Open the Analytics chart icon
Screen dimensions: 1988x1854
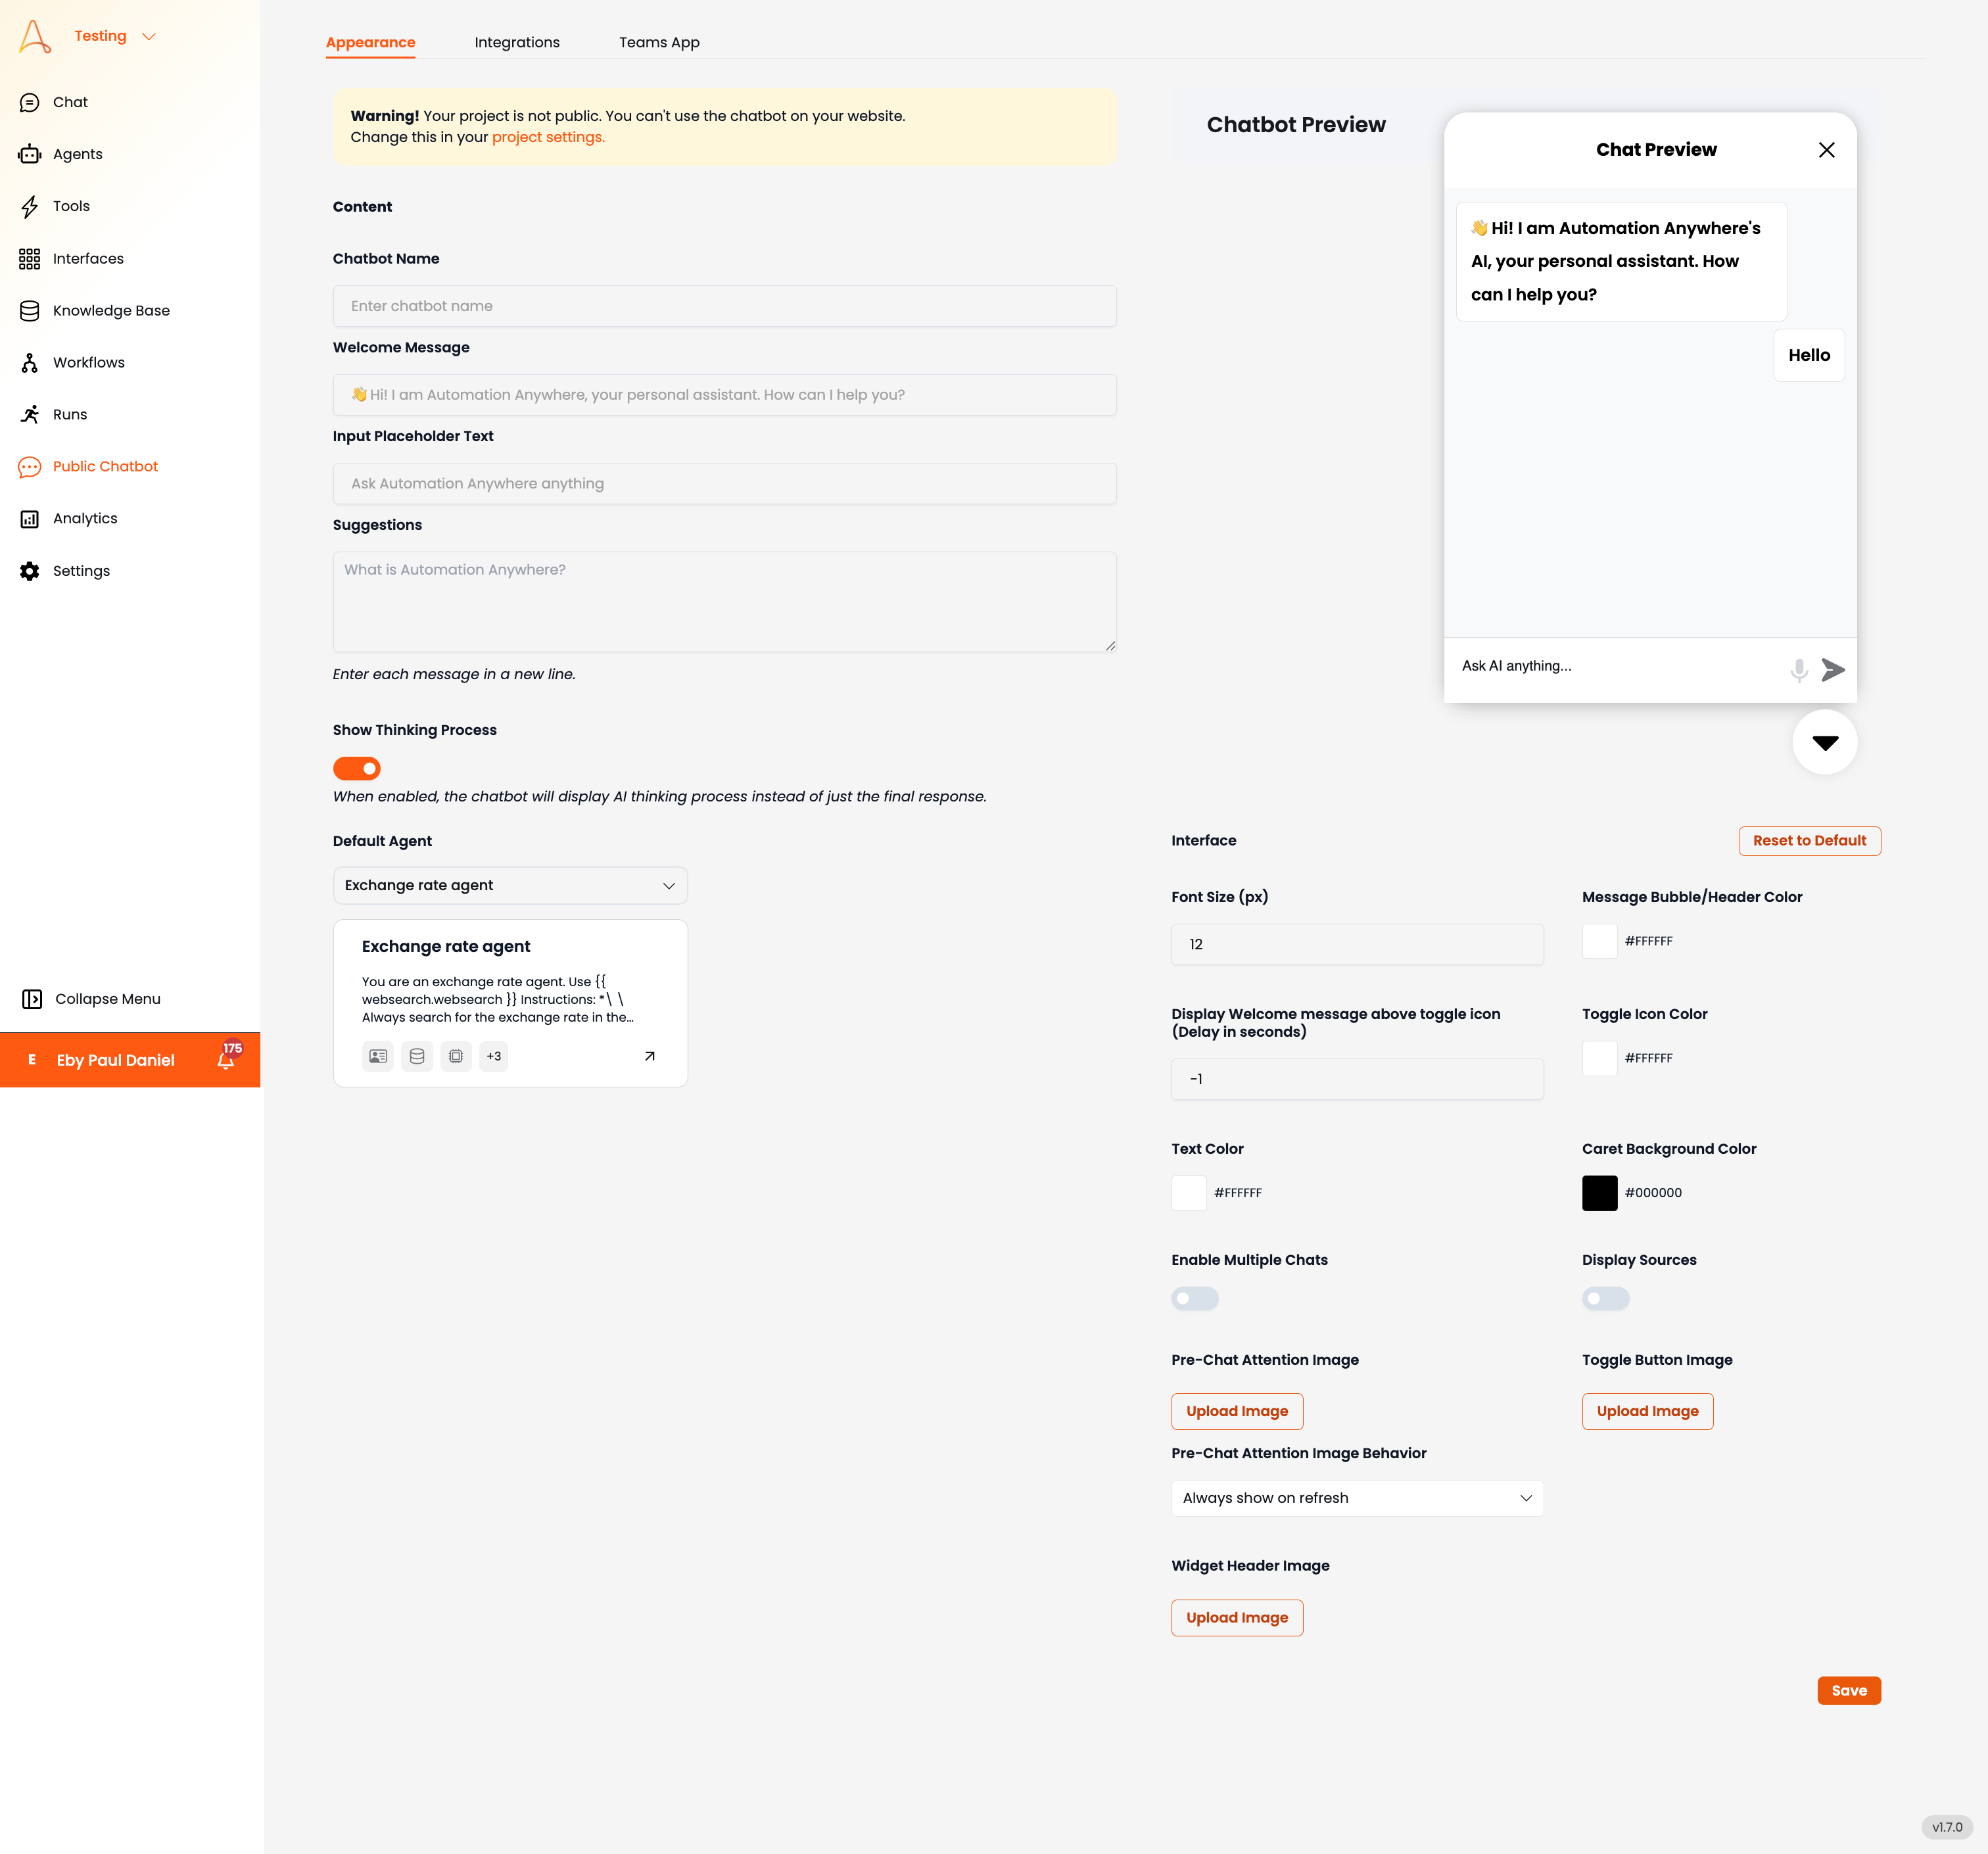[30, 519]
